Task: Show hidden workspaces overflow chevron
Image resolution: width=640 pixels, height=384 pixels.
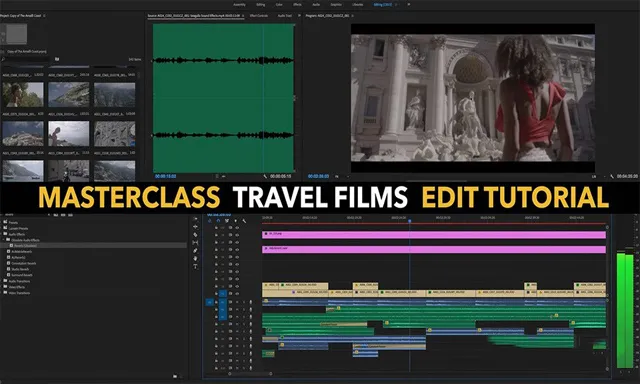Action: [x=409, y=4]
